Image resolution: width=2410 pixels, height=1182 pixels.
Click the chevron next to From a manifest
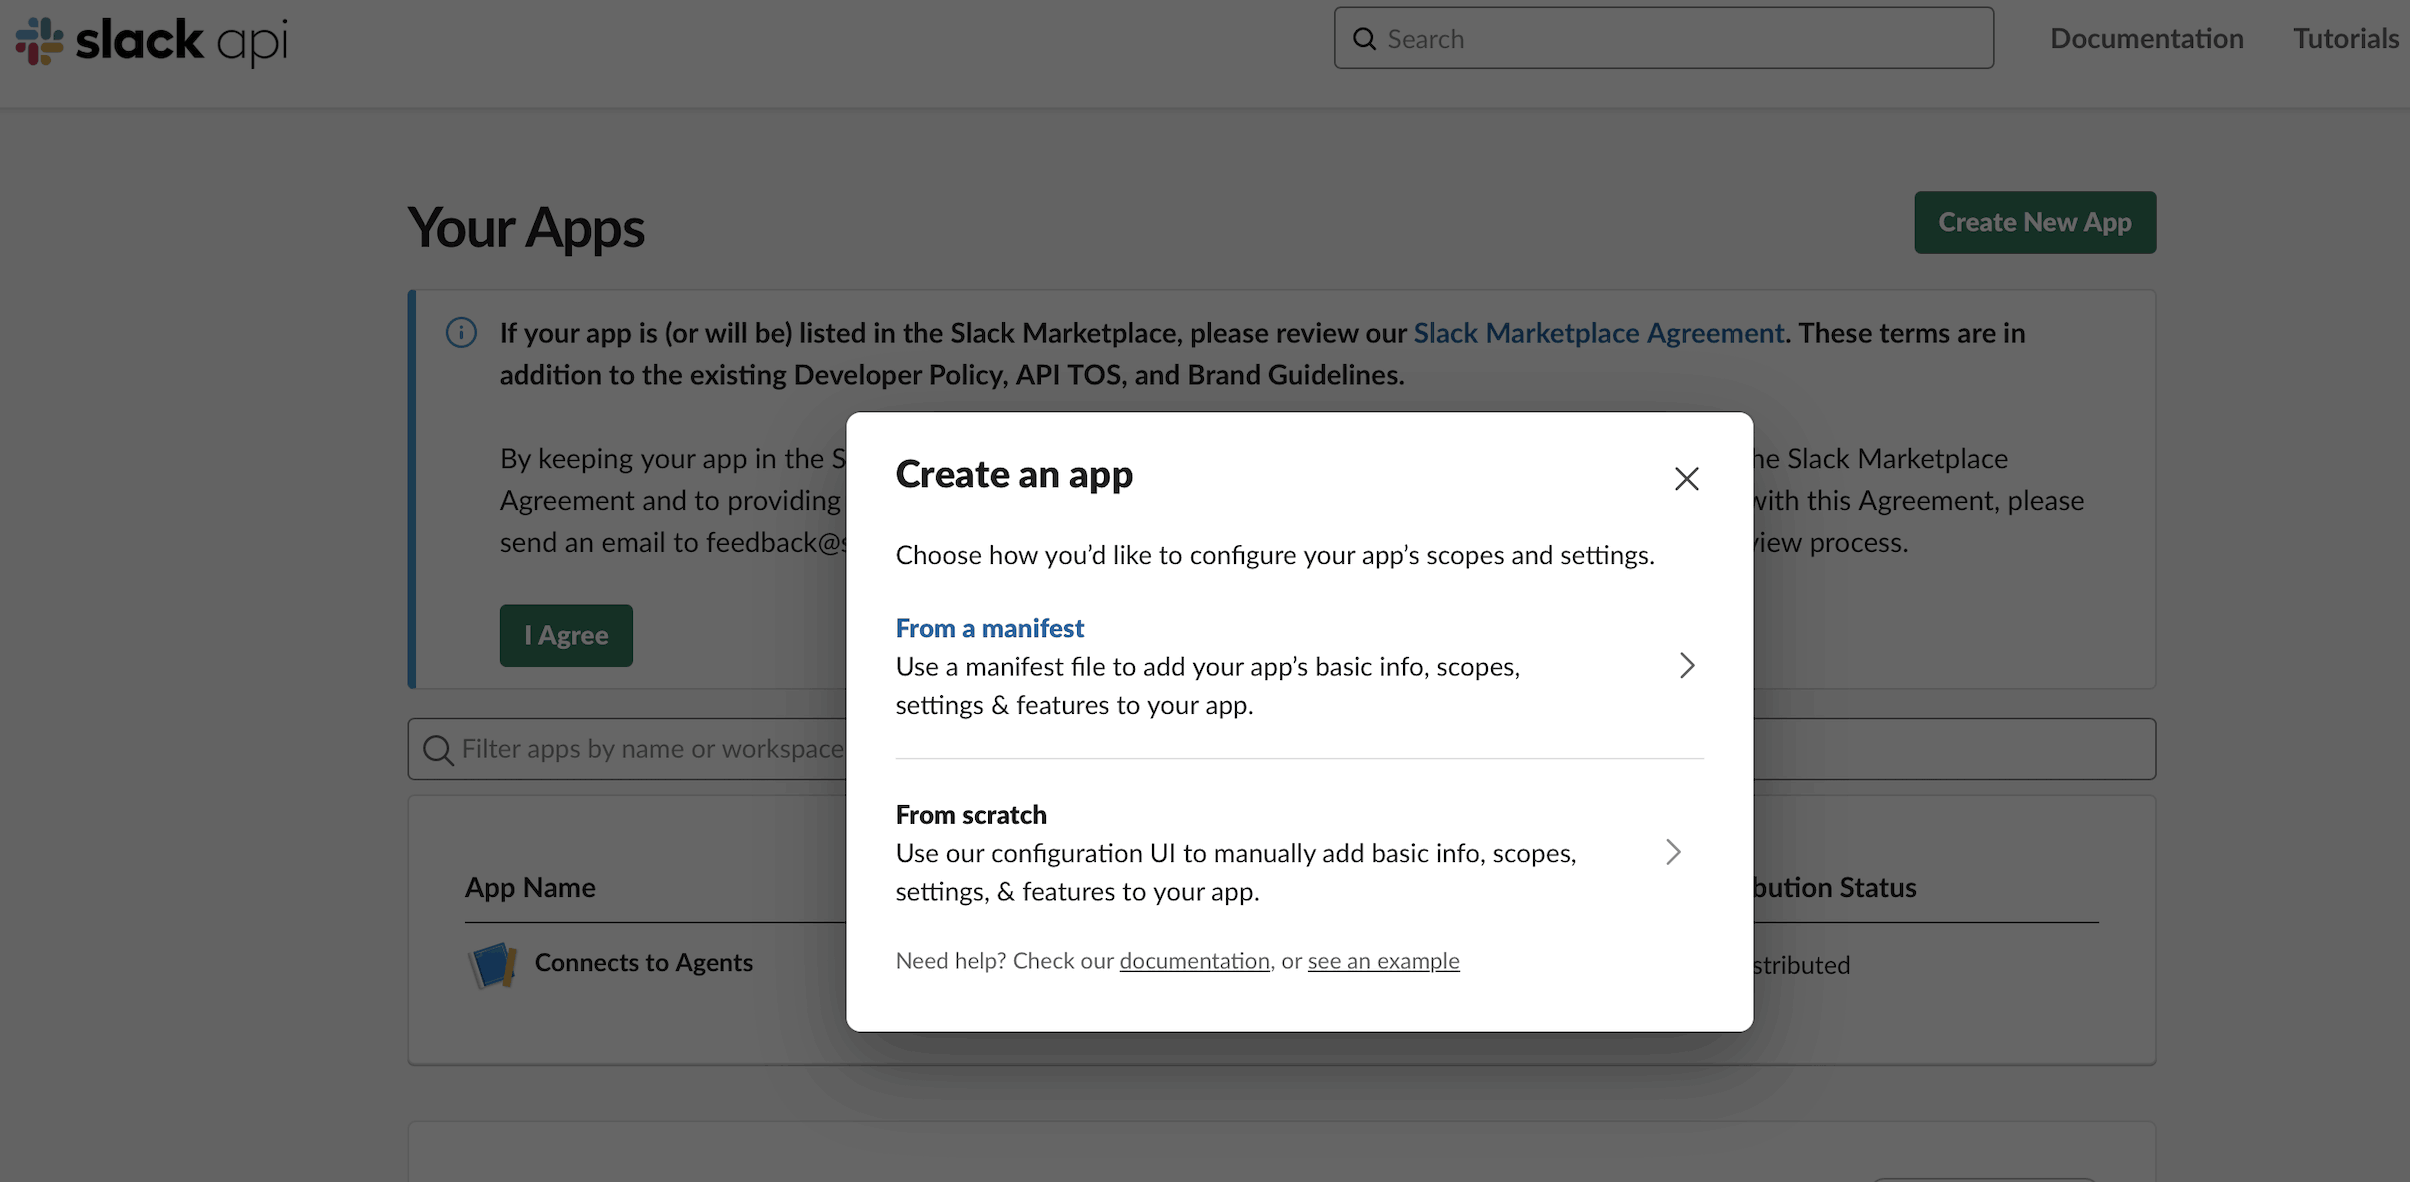click(1686, 665)
